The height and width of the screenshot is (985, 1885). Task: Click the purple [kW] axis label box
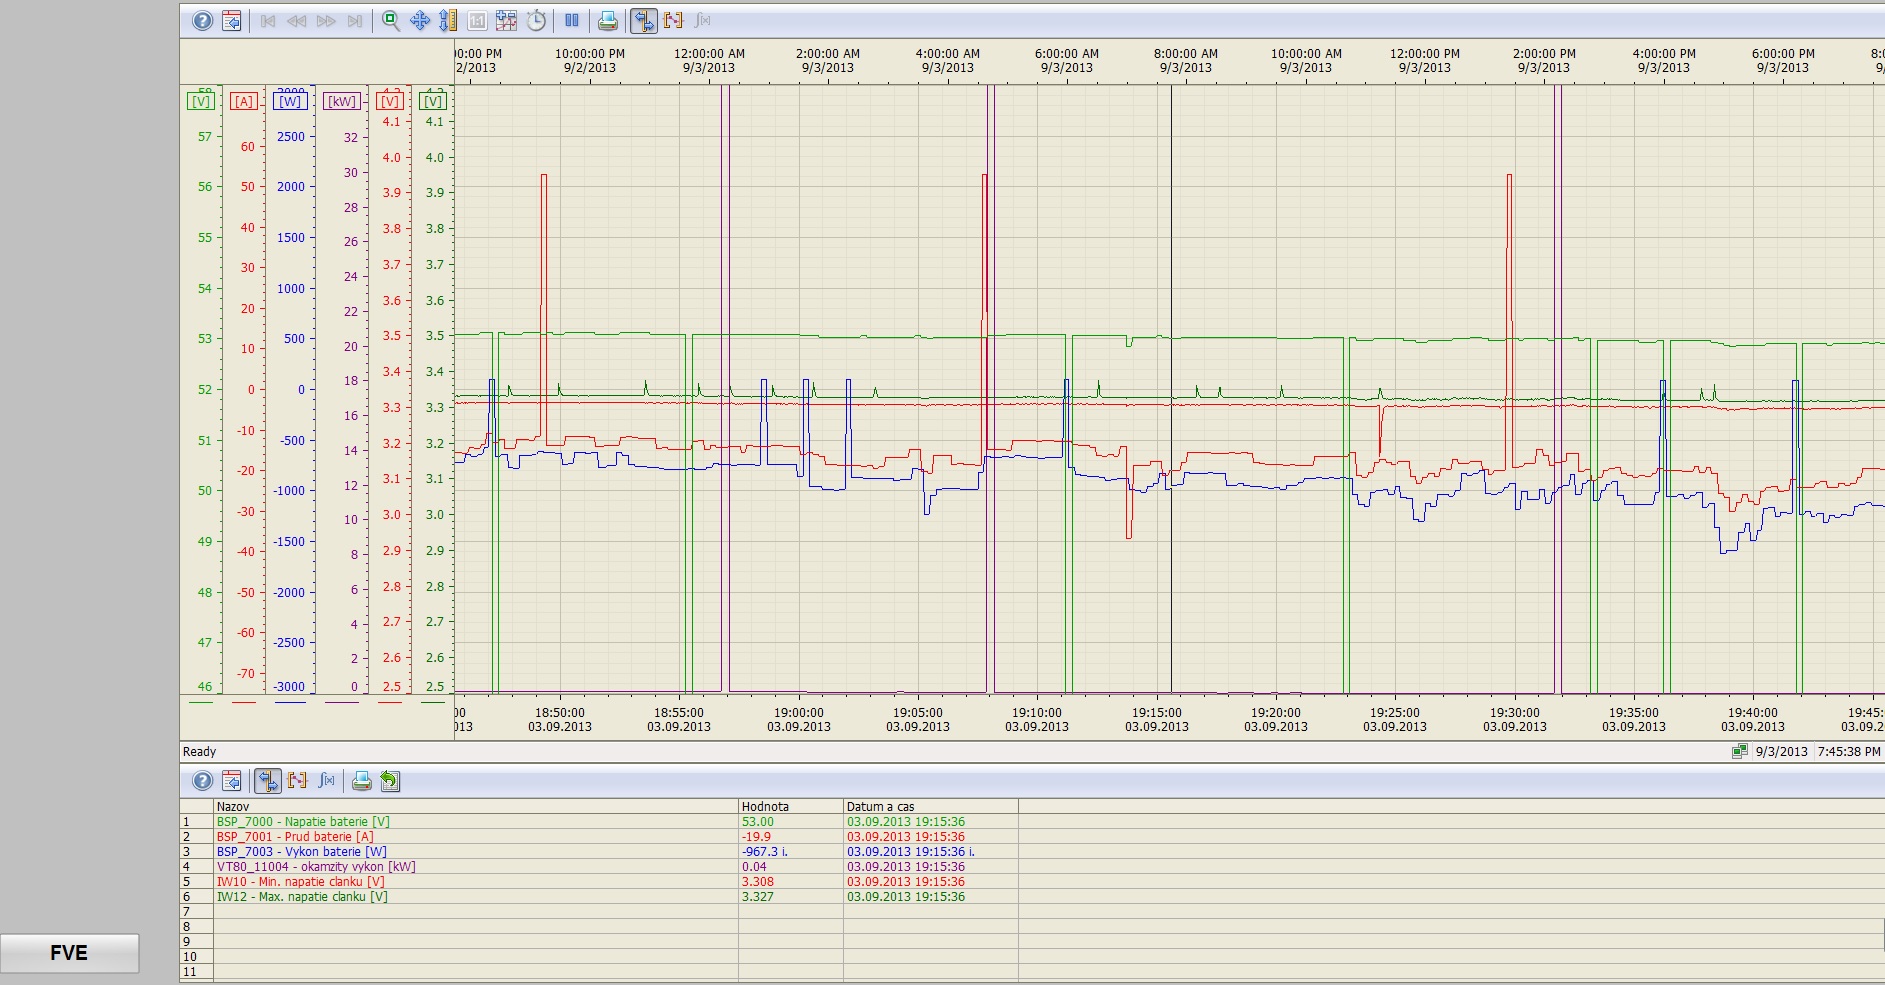point(342,101)
